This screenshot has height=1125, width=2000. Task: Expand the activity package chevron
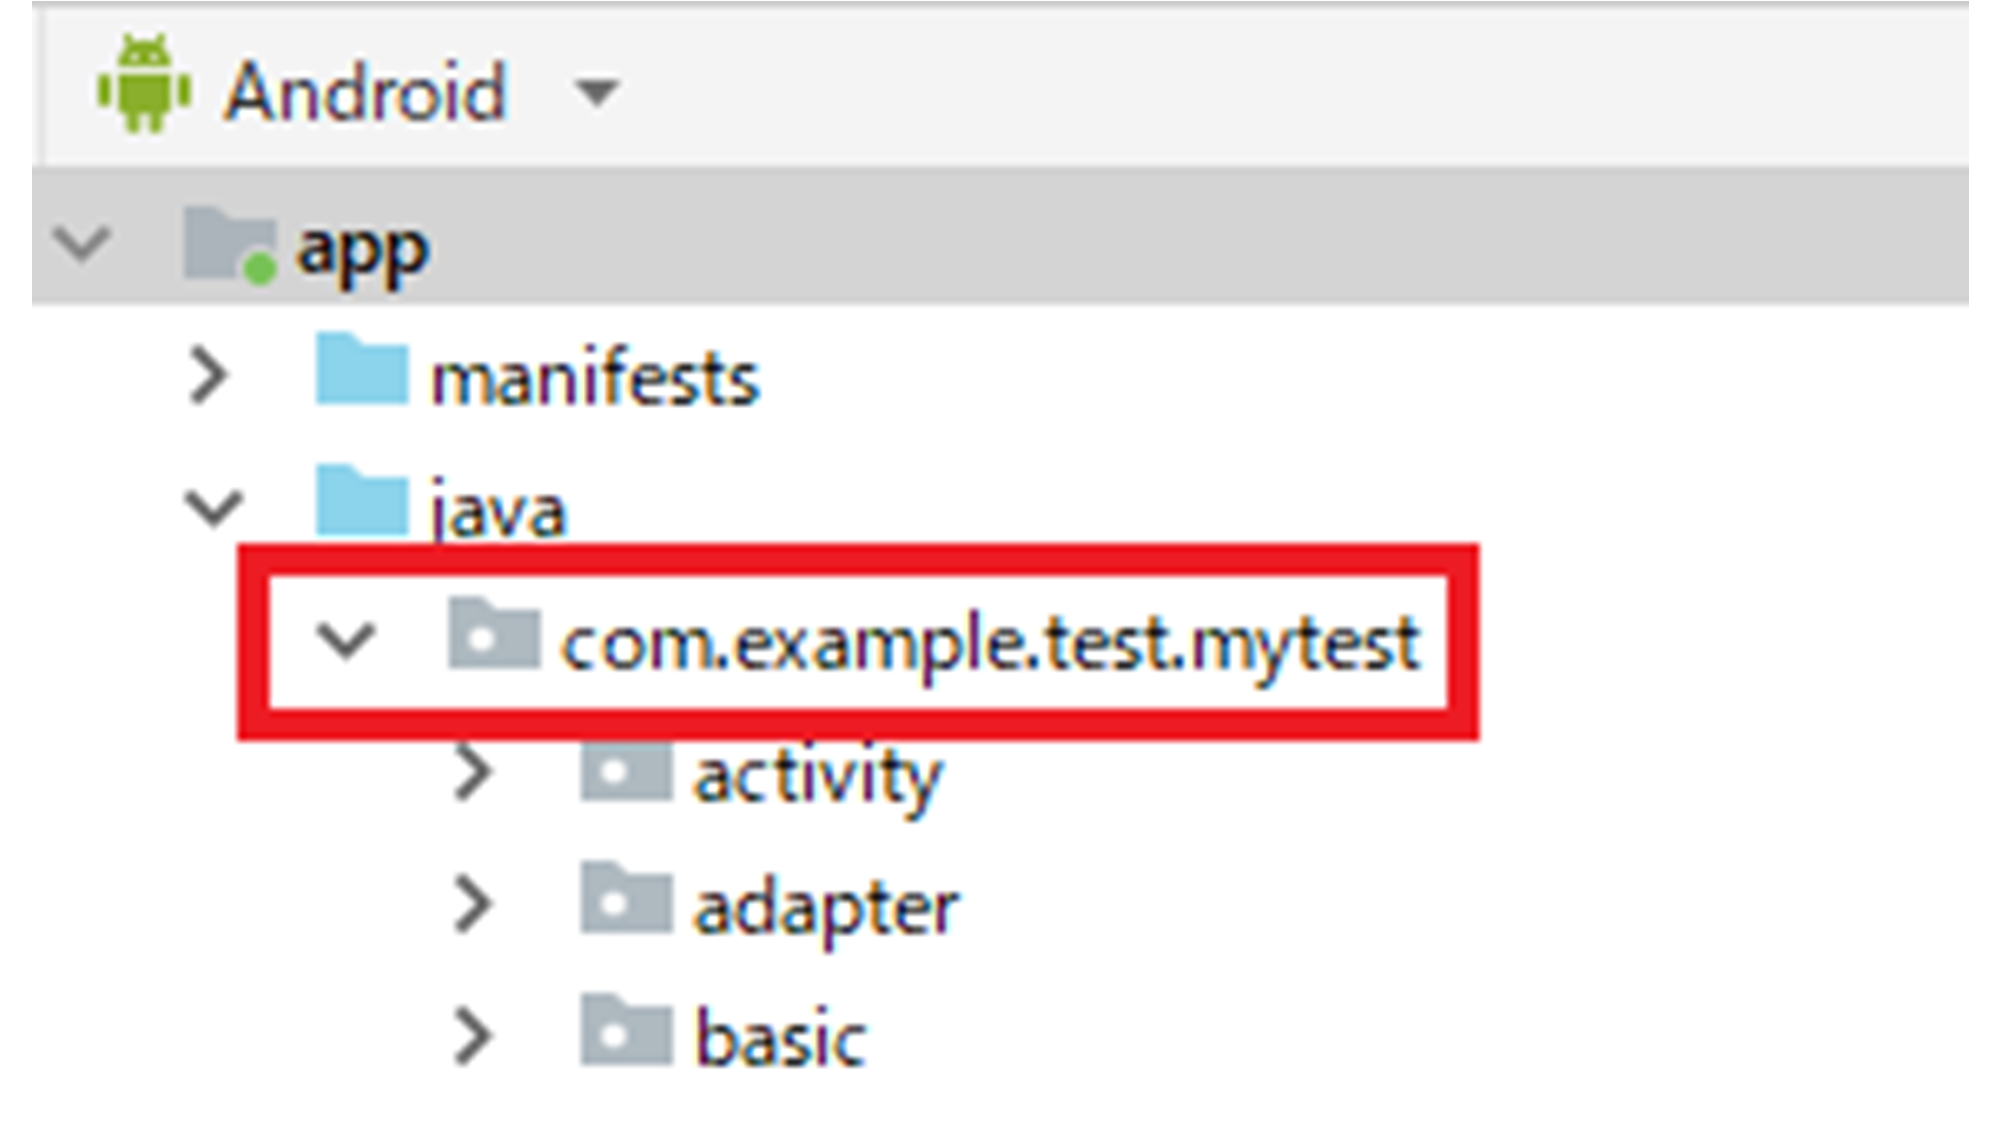(x=474, y=772)
